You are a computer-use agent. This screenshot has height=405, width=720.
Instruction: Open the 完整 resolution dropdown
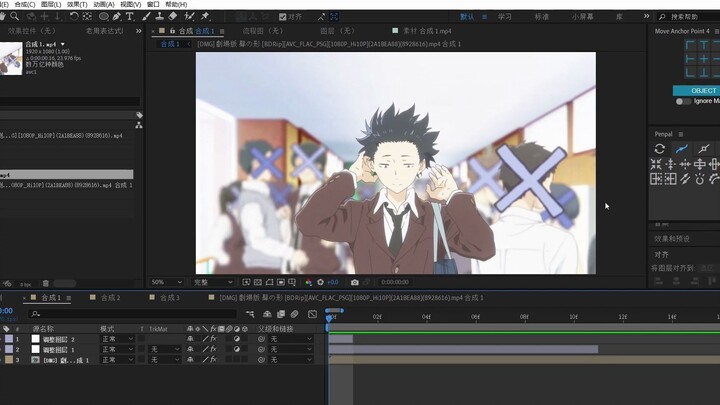click(x=213, y=282)
